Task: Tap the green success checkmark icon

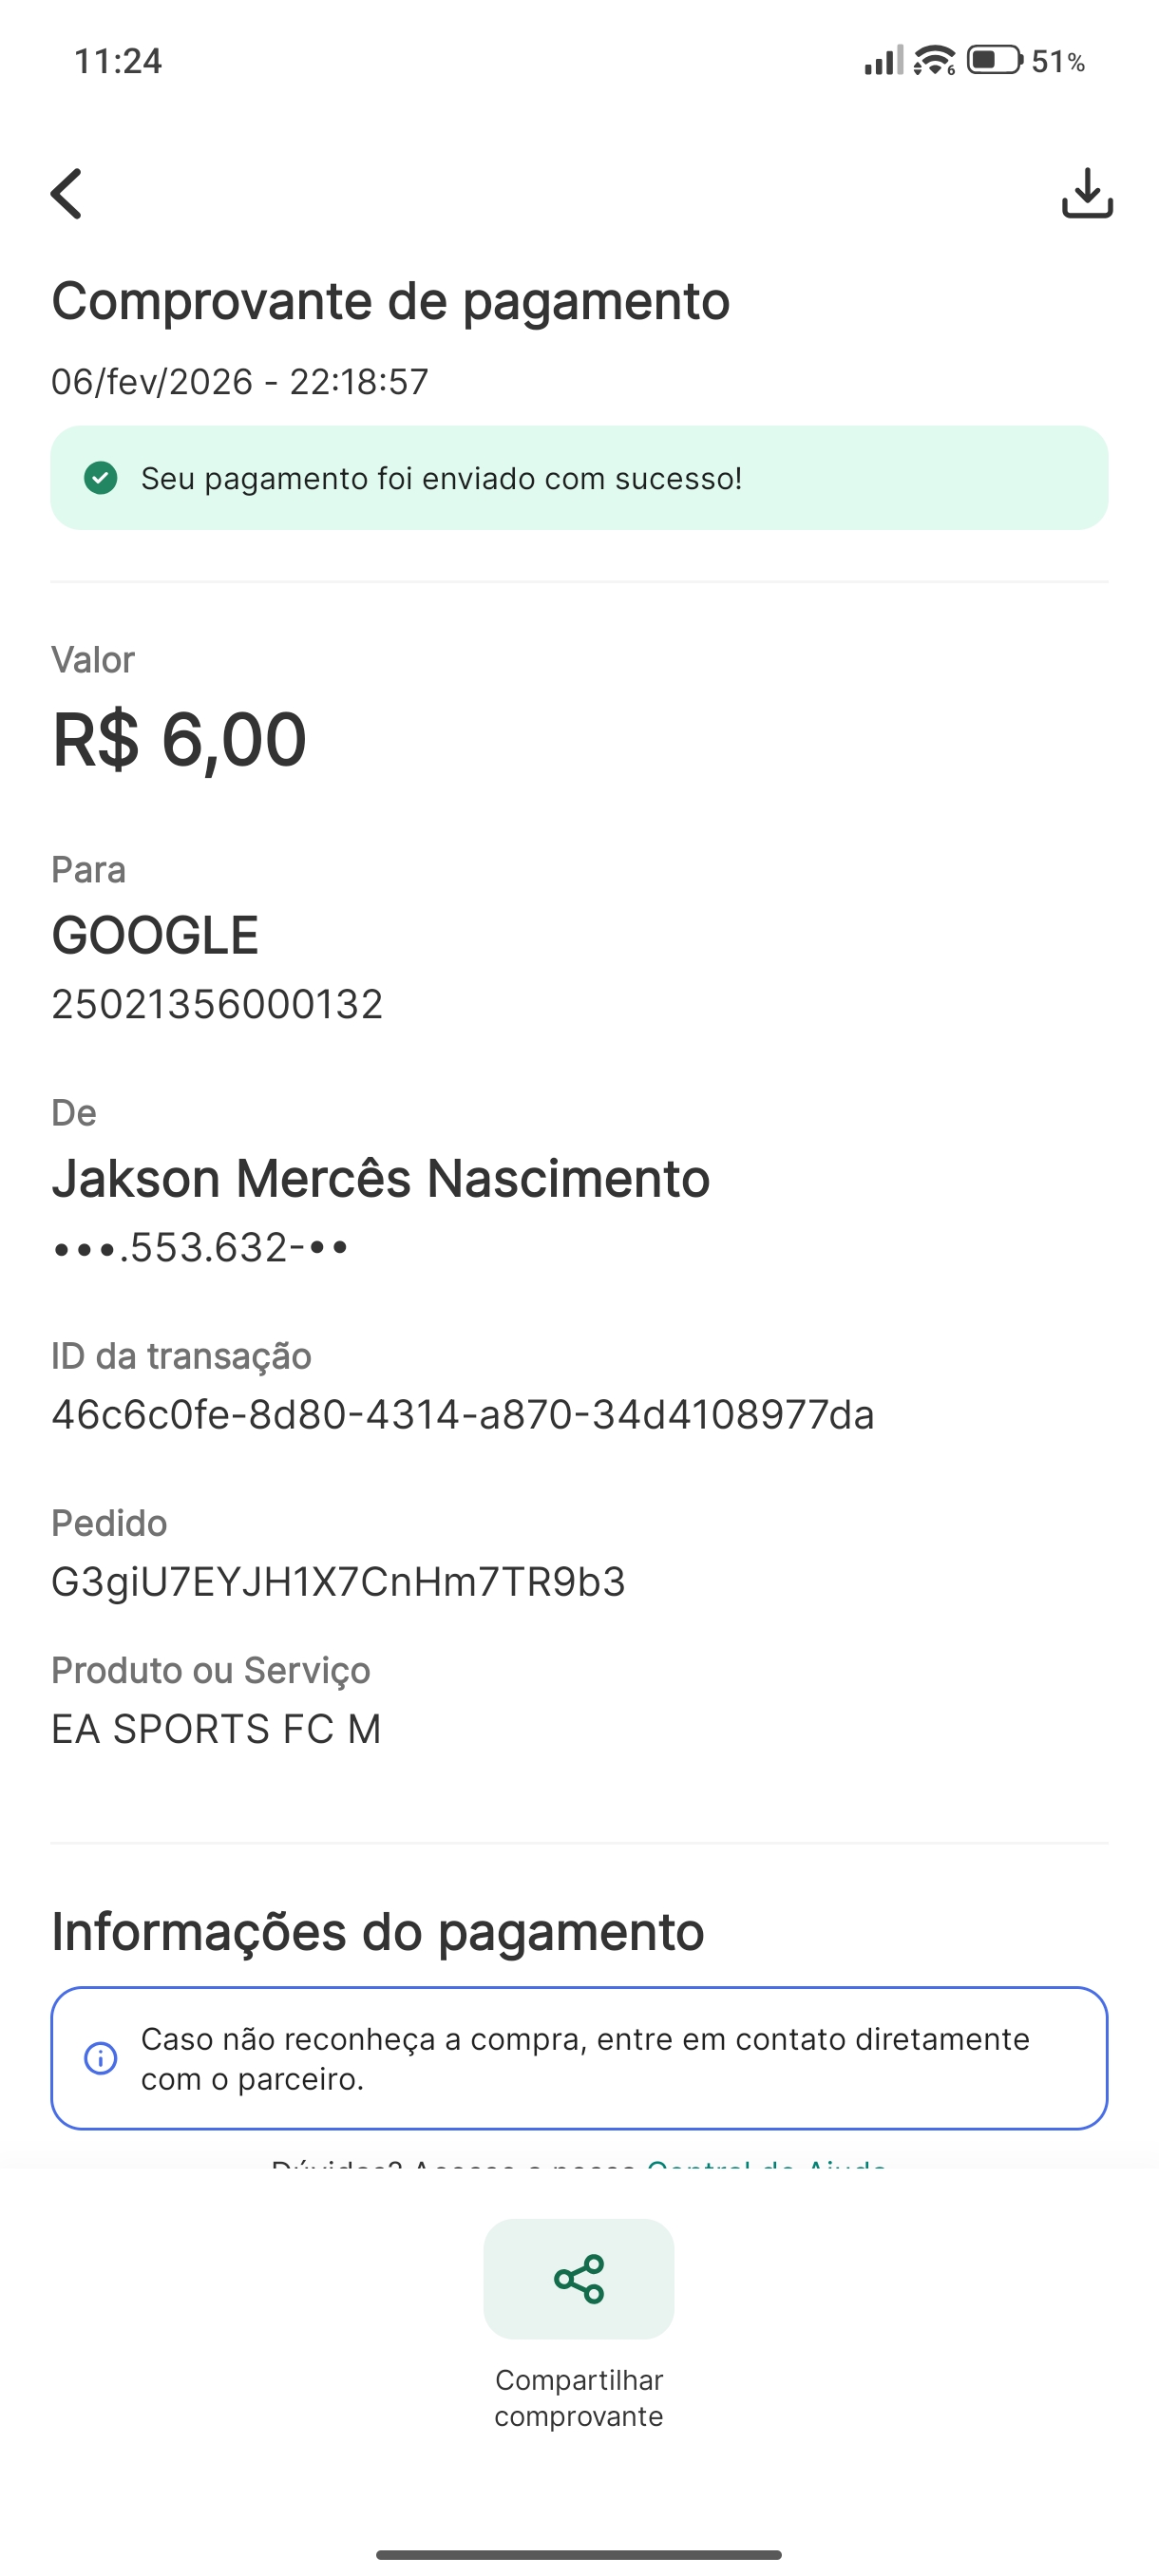Action: (x=100, y=478)
